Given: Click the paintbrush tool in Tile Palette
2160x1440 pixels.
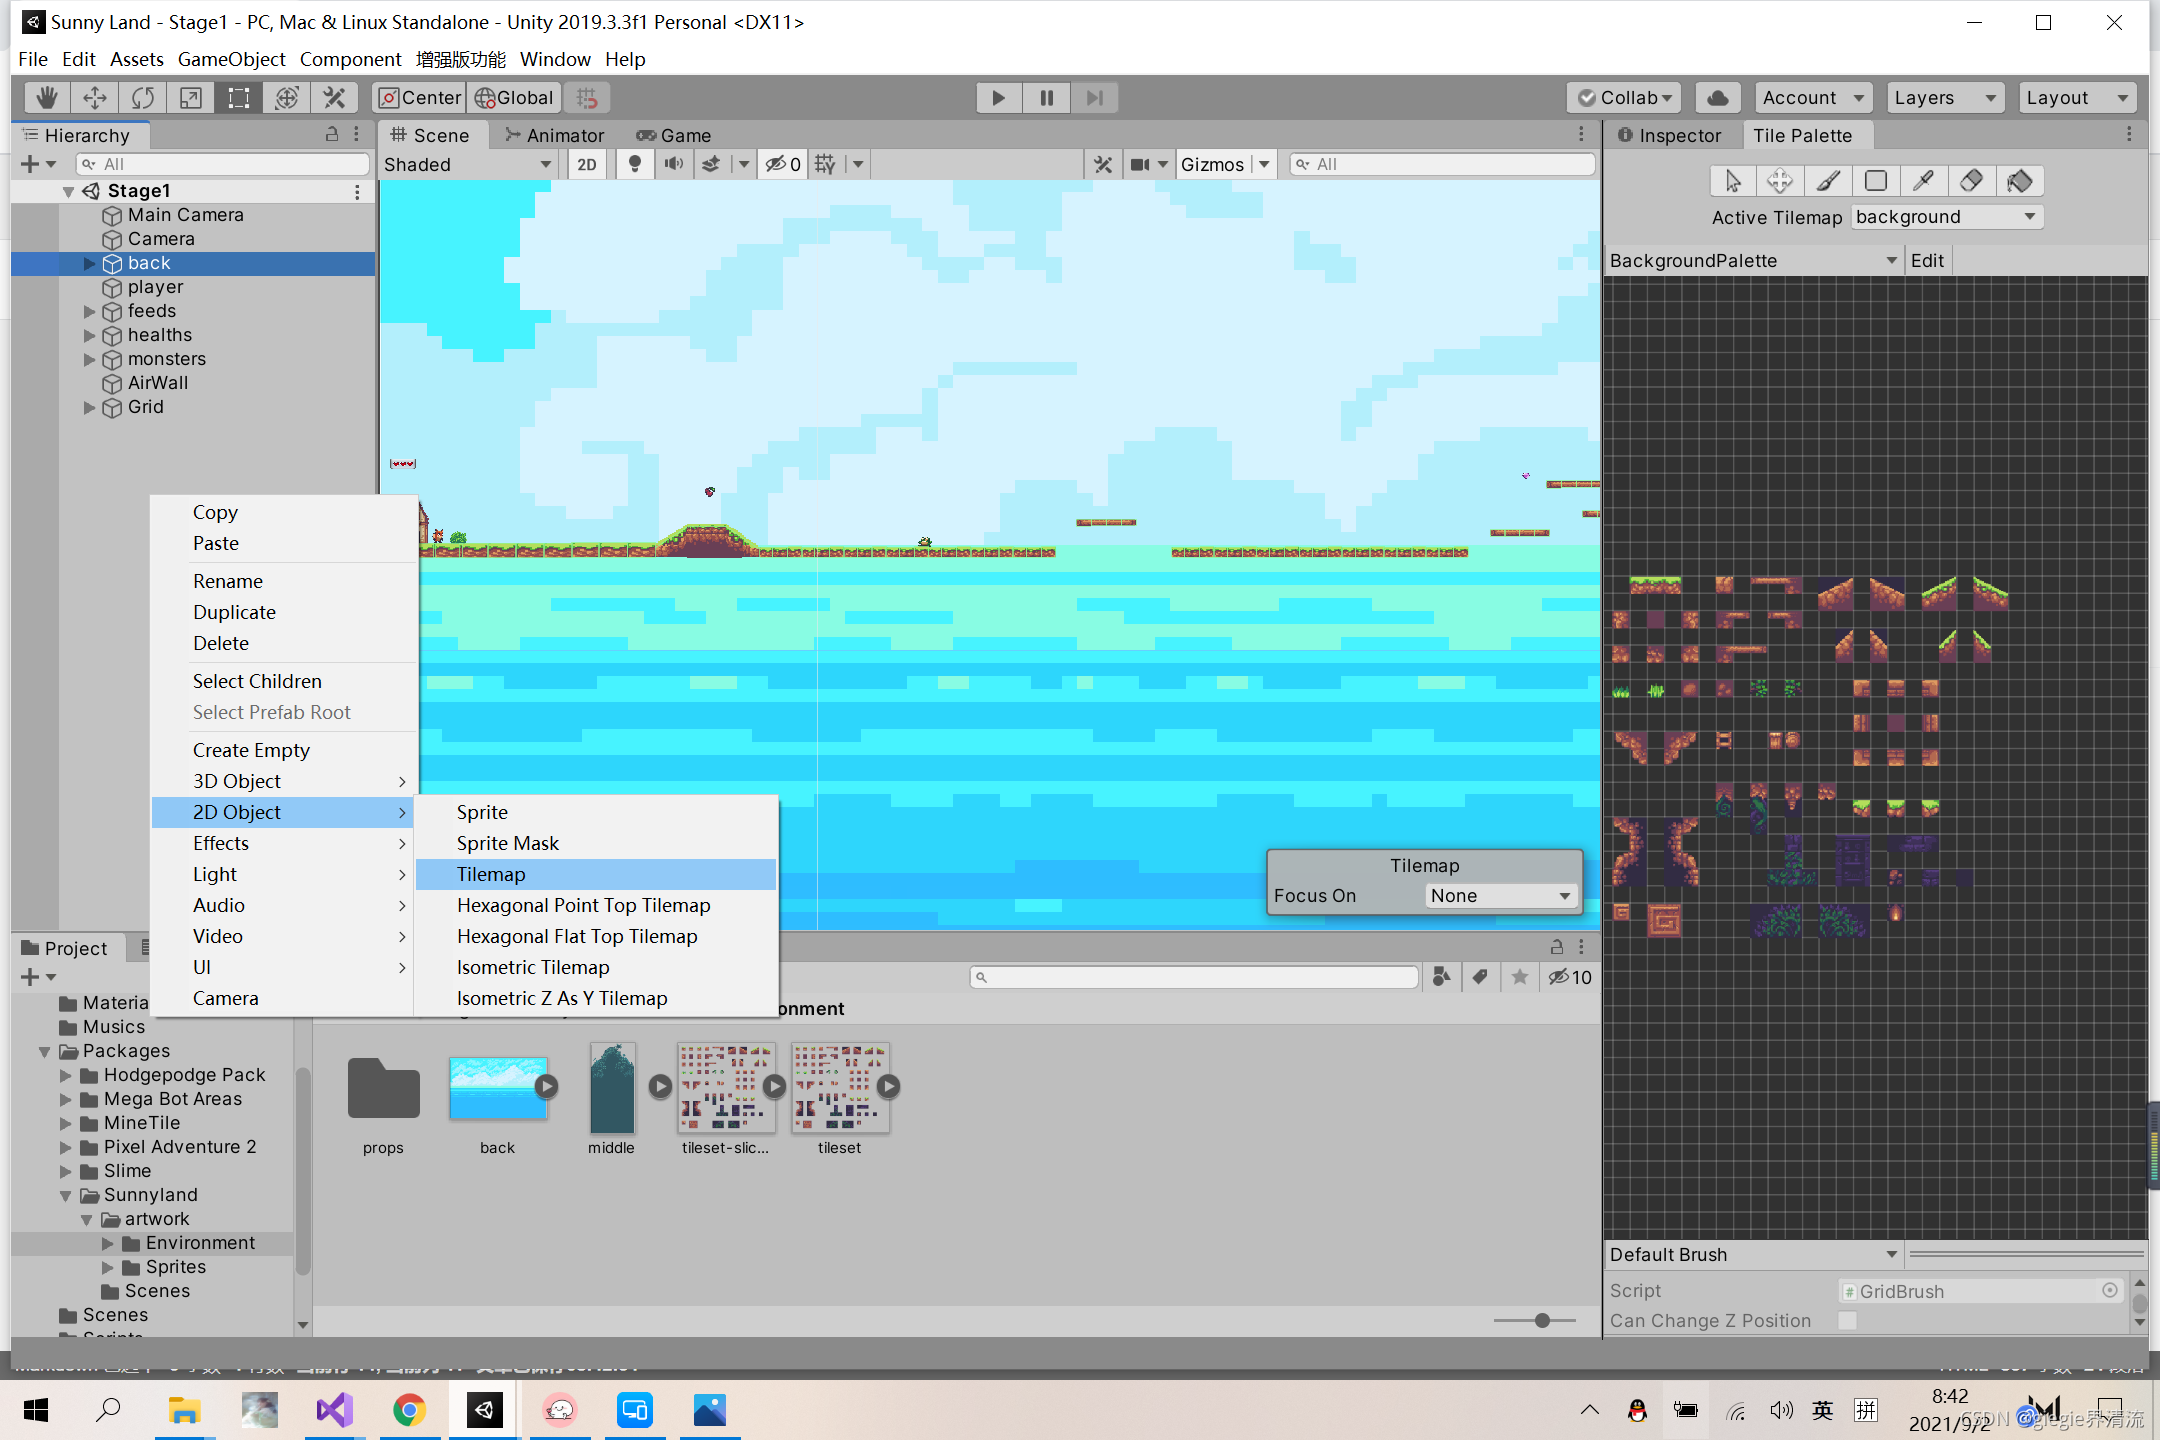Looking at the screenshot, I should [1828, 181].
